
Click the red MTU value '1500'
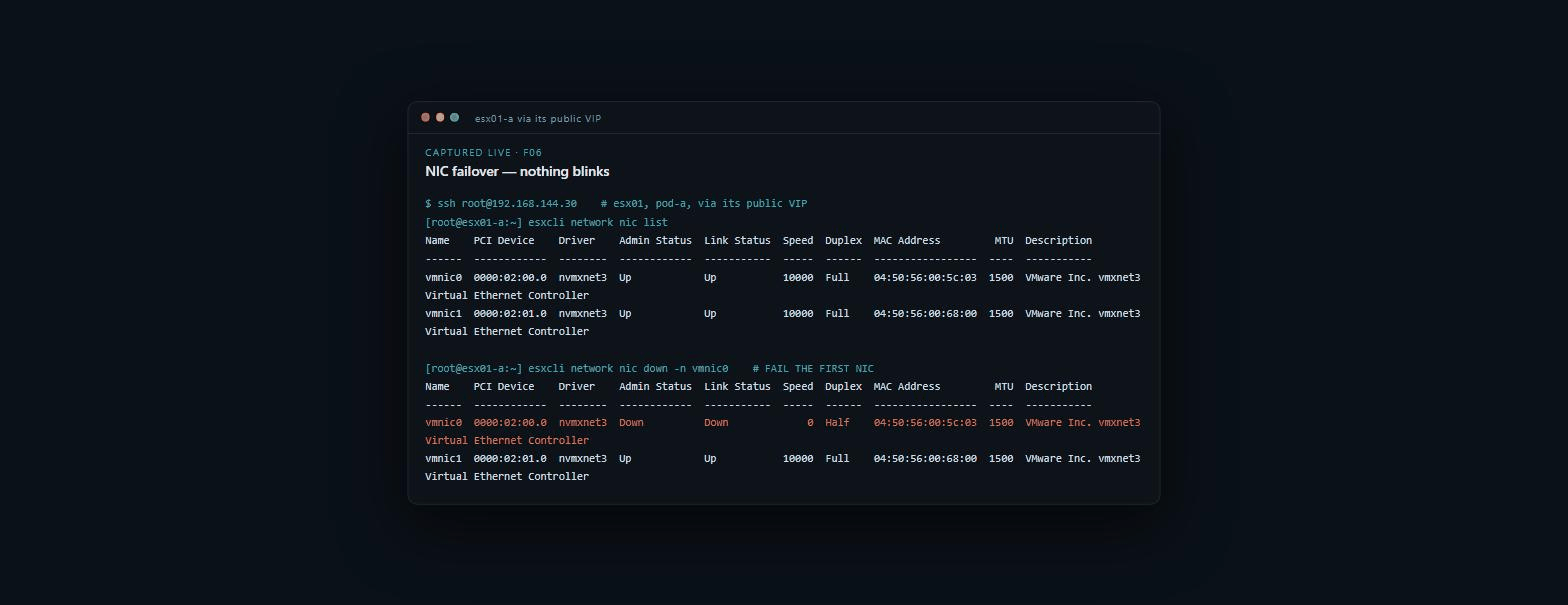pos(1001,422)
